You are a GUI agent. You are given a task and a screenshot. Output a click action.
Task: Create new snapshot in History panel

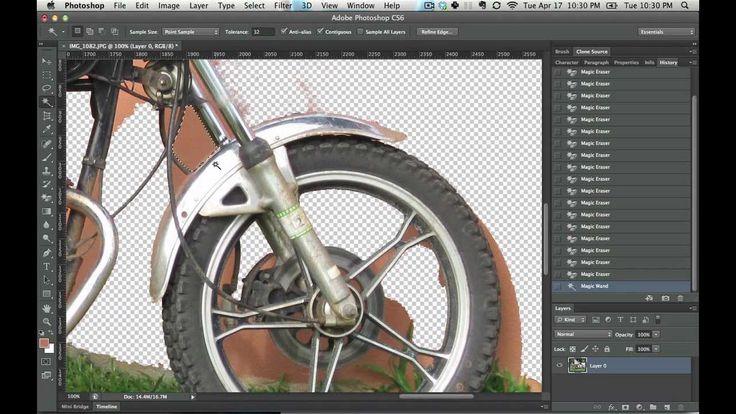coord(665,298)
